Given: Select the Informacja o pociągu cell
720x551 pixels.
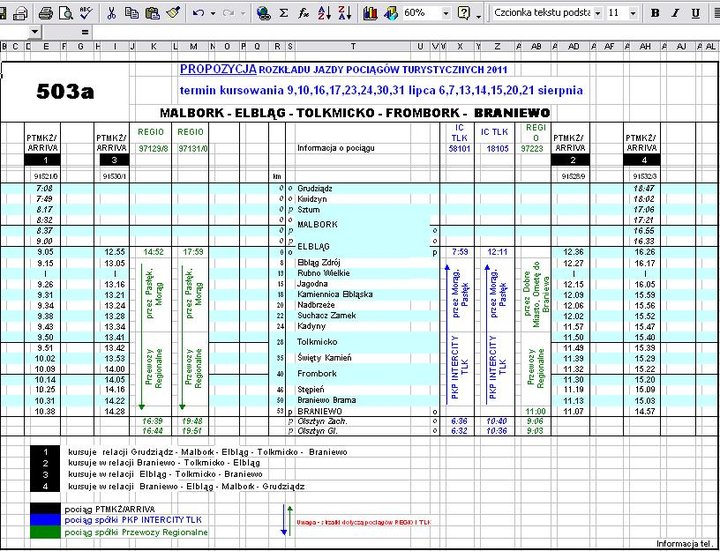Looking at the screenshot, I should [x=334, y=149].
